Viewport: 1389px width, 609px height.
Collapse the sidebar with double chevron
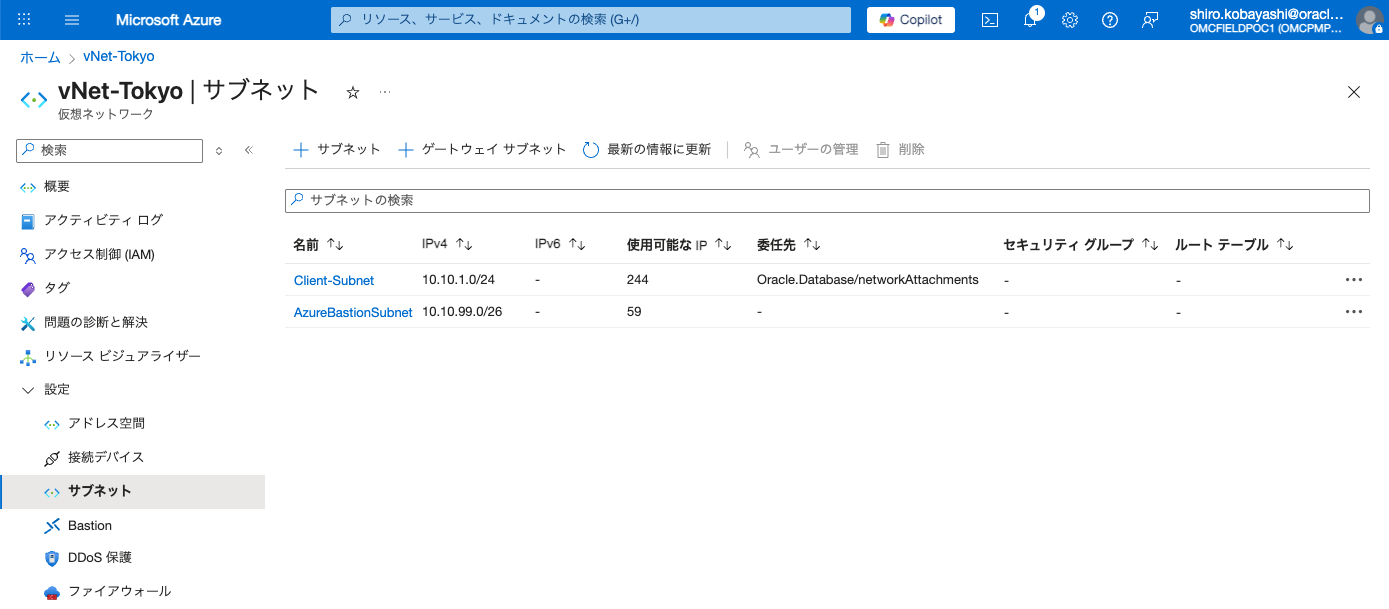pyautogui.click(x=249, y=150)
